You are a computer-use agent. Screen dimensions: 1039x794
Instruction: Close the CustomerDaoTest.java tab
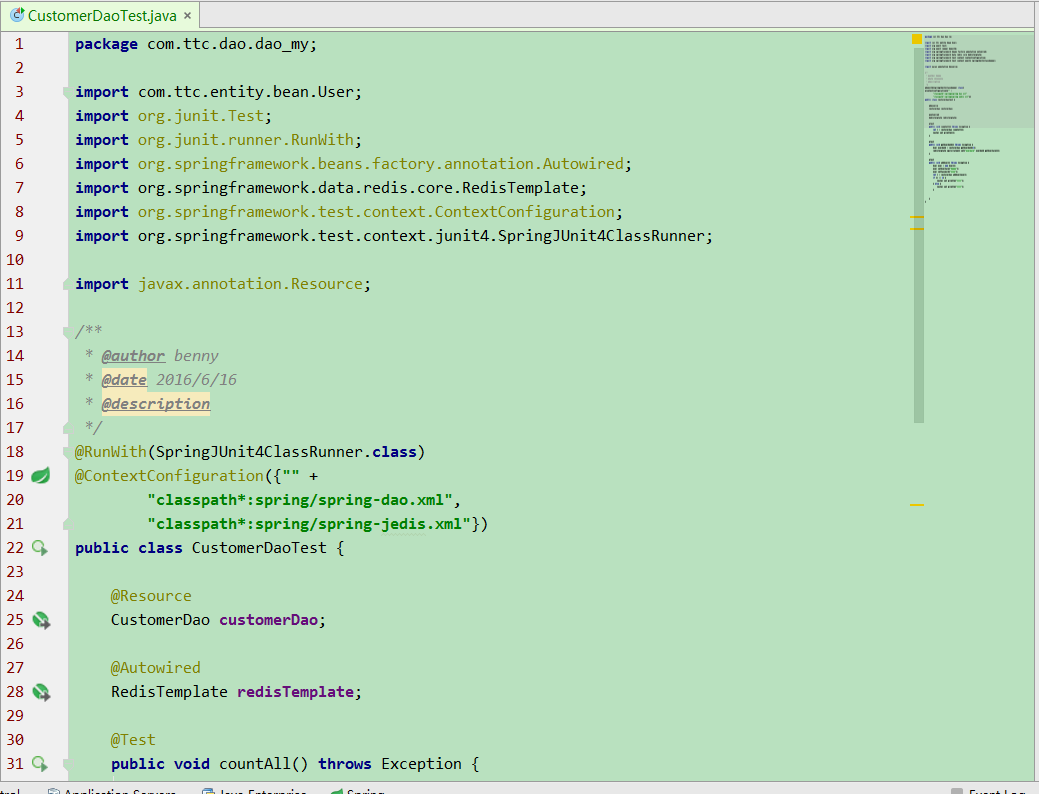188,16
